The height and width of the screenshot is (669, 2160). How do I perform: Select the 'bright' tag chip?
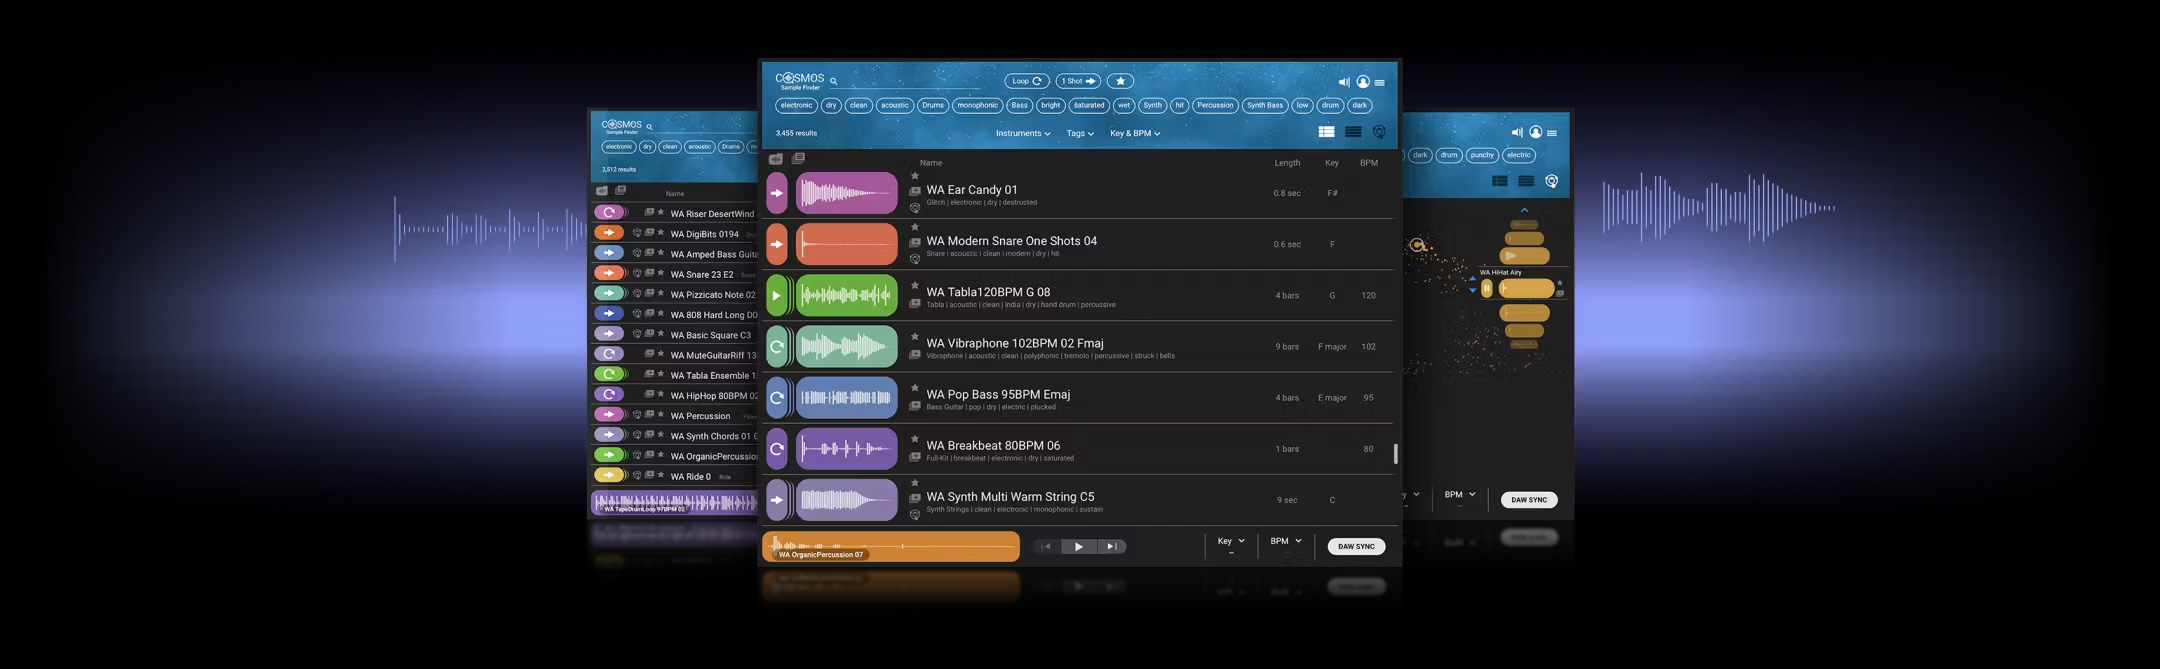point(1050,105)
